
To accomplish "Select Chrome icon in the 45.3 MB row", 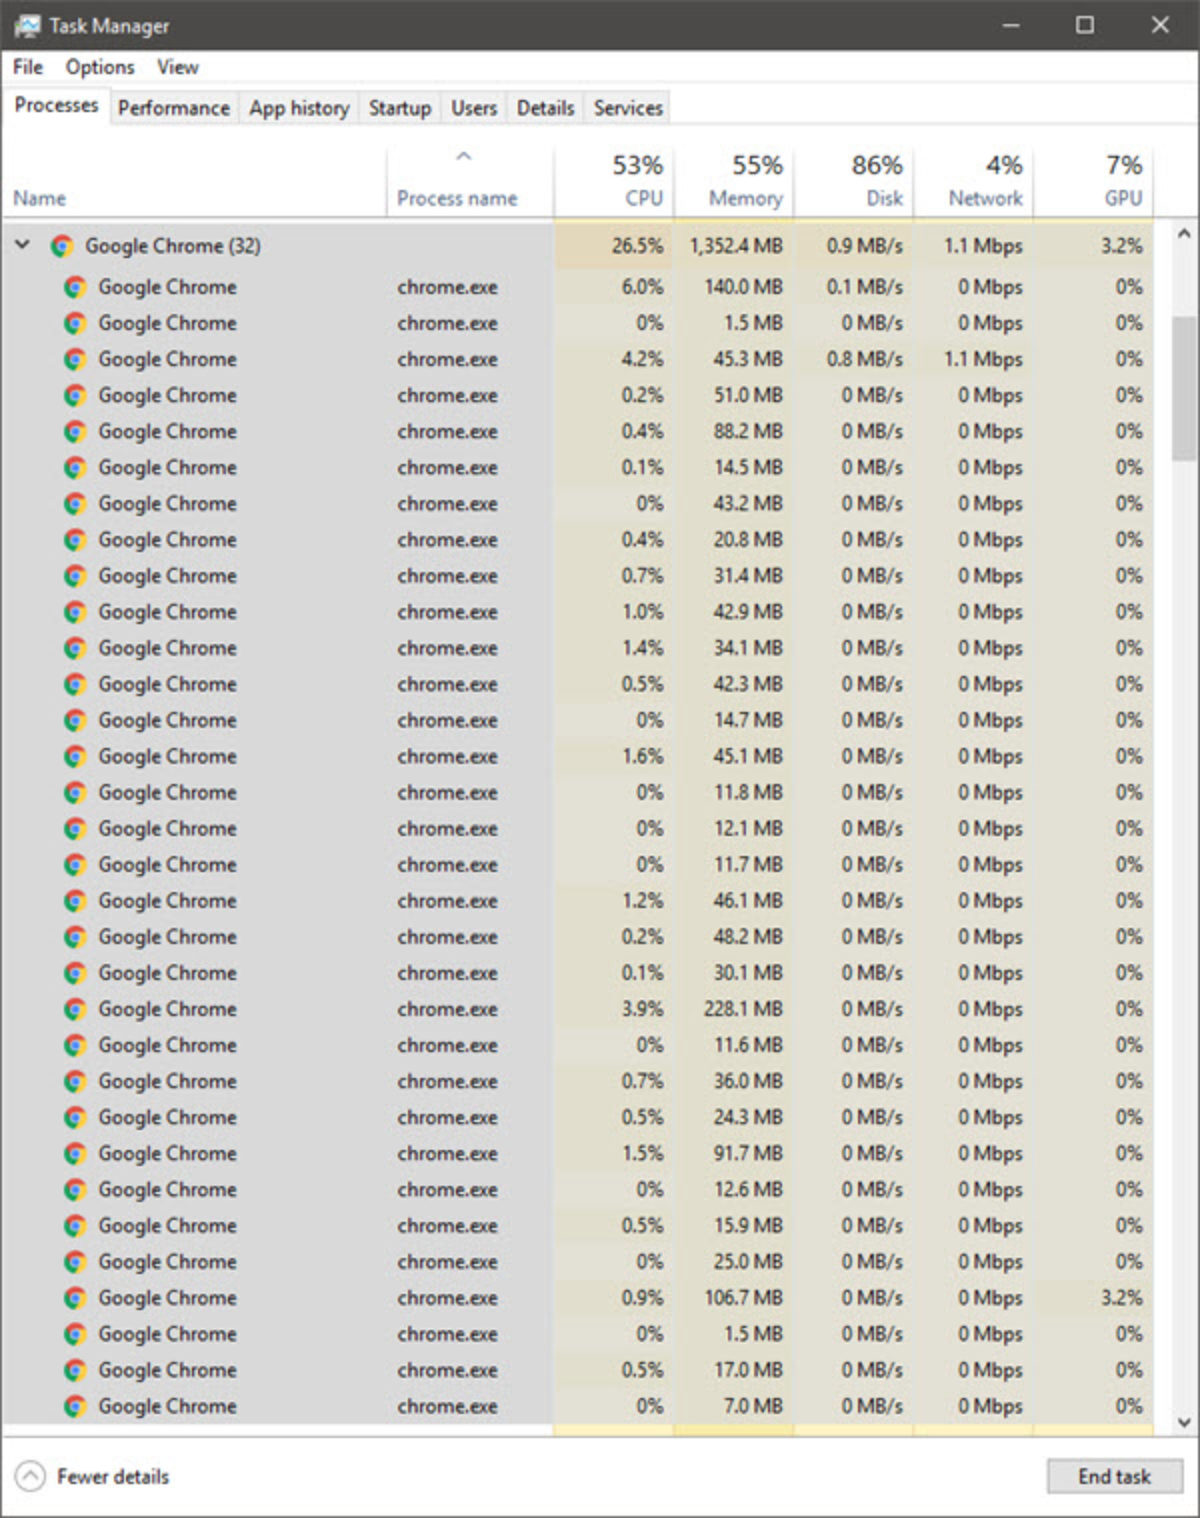I will pyautogui.click(x=75, y=360).
